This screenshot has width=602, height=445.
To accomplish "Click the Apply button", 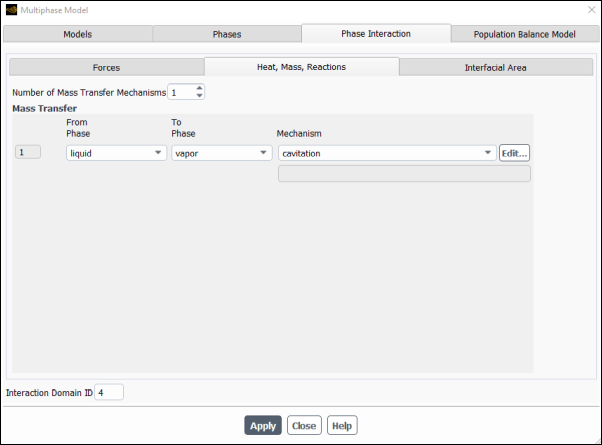I will click(263, 425).
